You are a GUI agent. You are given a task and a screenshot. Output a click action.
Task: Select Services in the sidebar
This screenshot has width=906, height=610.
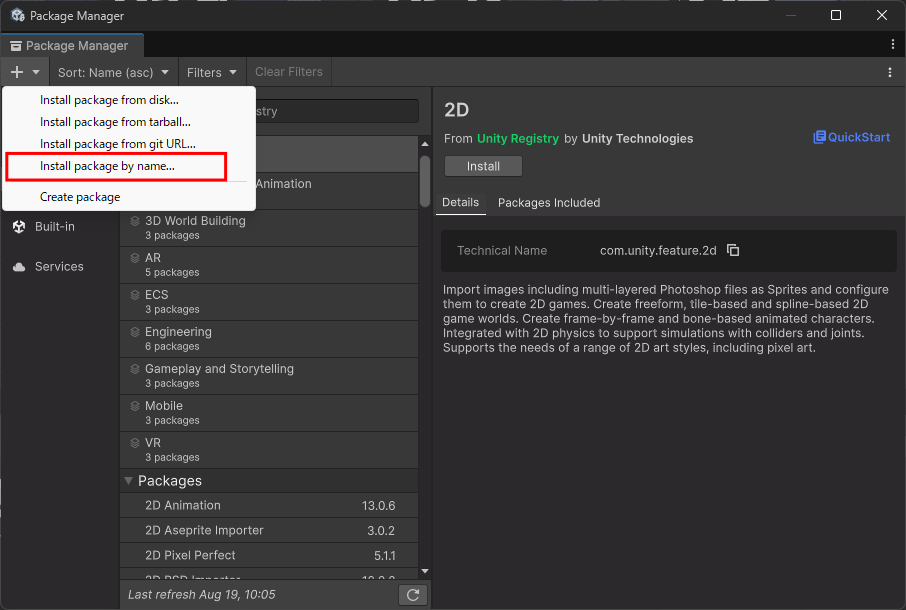pos(59,266)
